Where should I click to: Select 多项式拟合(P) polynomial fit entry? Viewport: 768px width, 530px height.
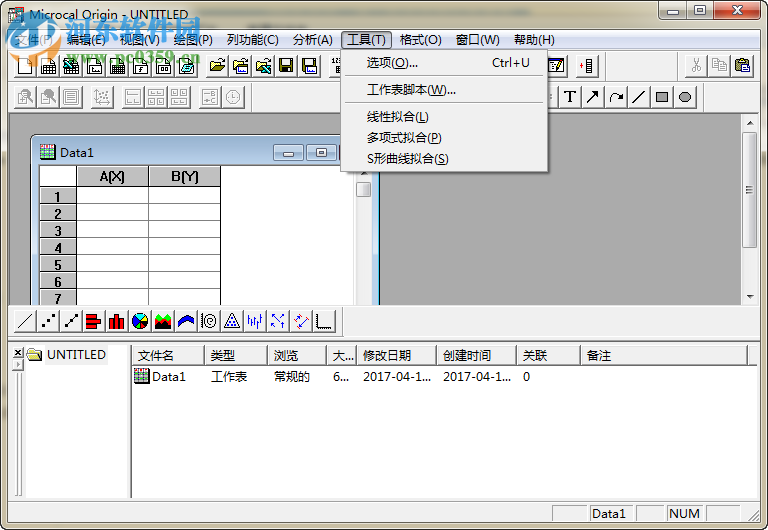403,138
